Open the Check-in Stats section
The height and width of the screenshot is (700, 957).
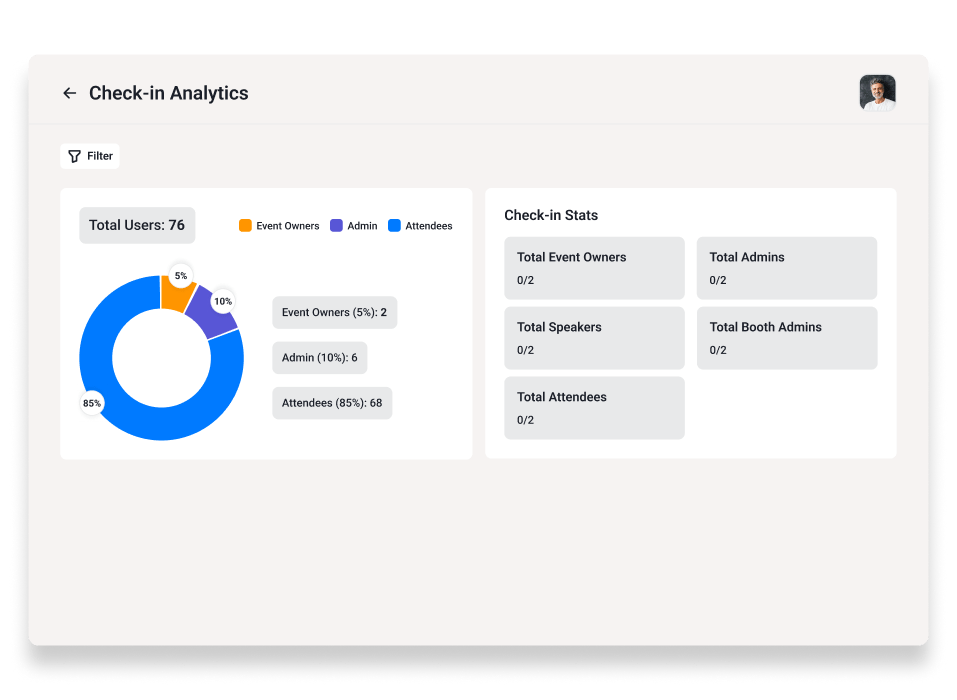(551, 215)
